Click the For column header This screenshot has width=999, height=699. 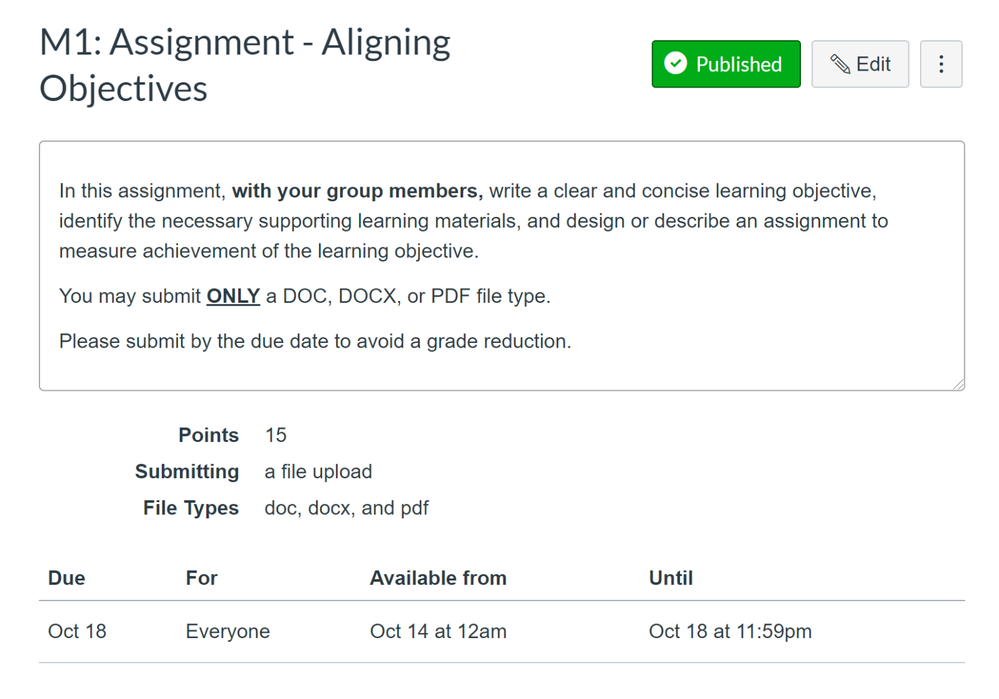pos(202,578)
